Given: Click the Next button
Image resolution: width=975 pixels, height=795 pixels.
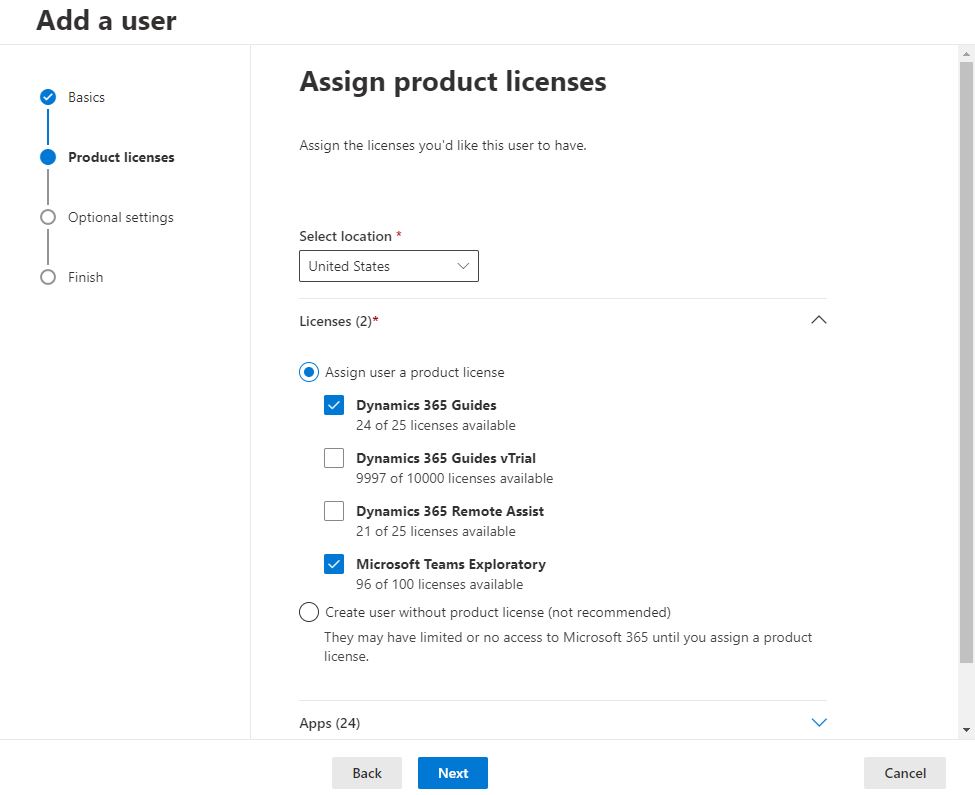Looking at the screenshot, I should tap(452, 772).
